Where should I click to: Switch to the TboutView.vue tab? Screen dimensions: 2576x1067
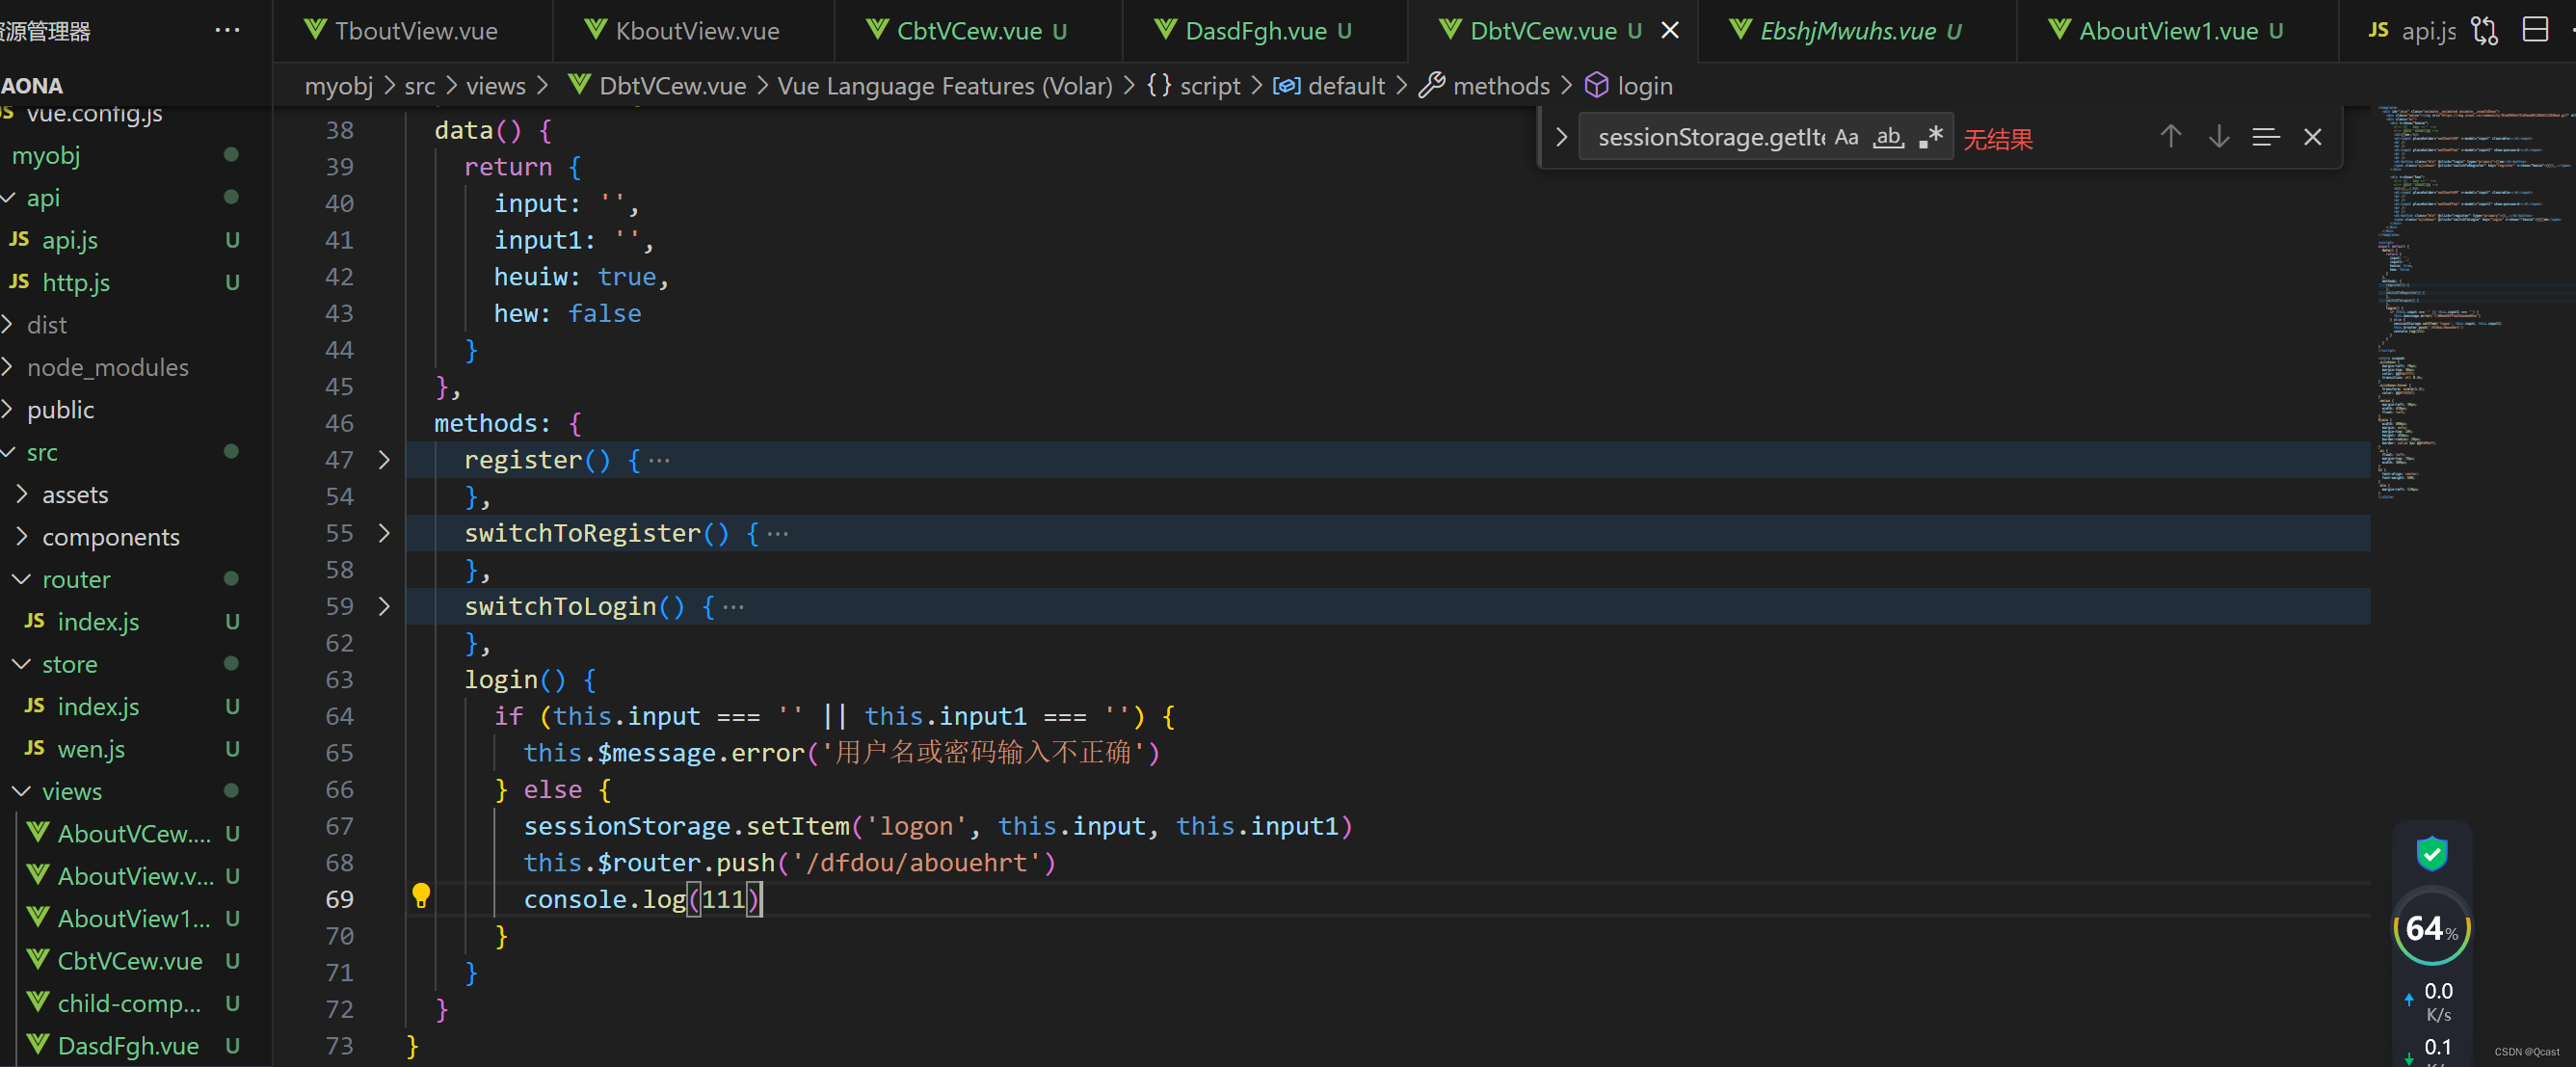pos(415,31)
